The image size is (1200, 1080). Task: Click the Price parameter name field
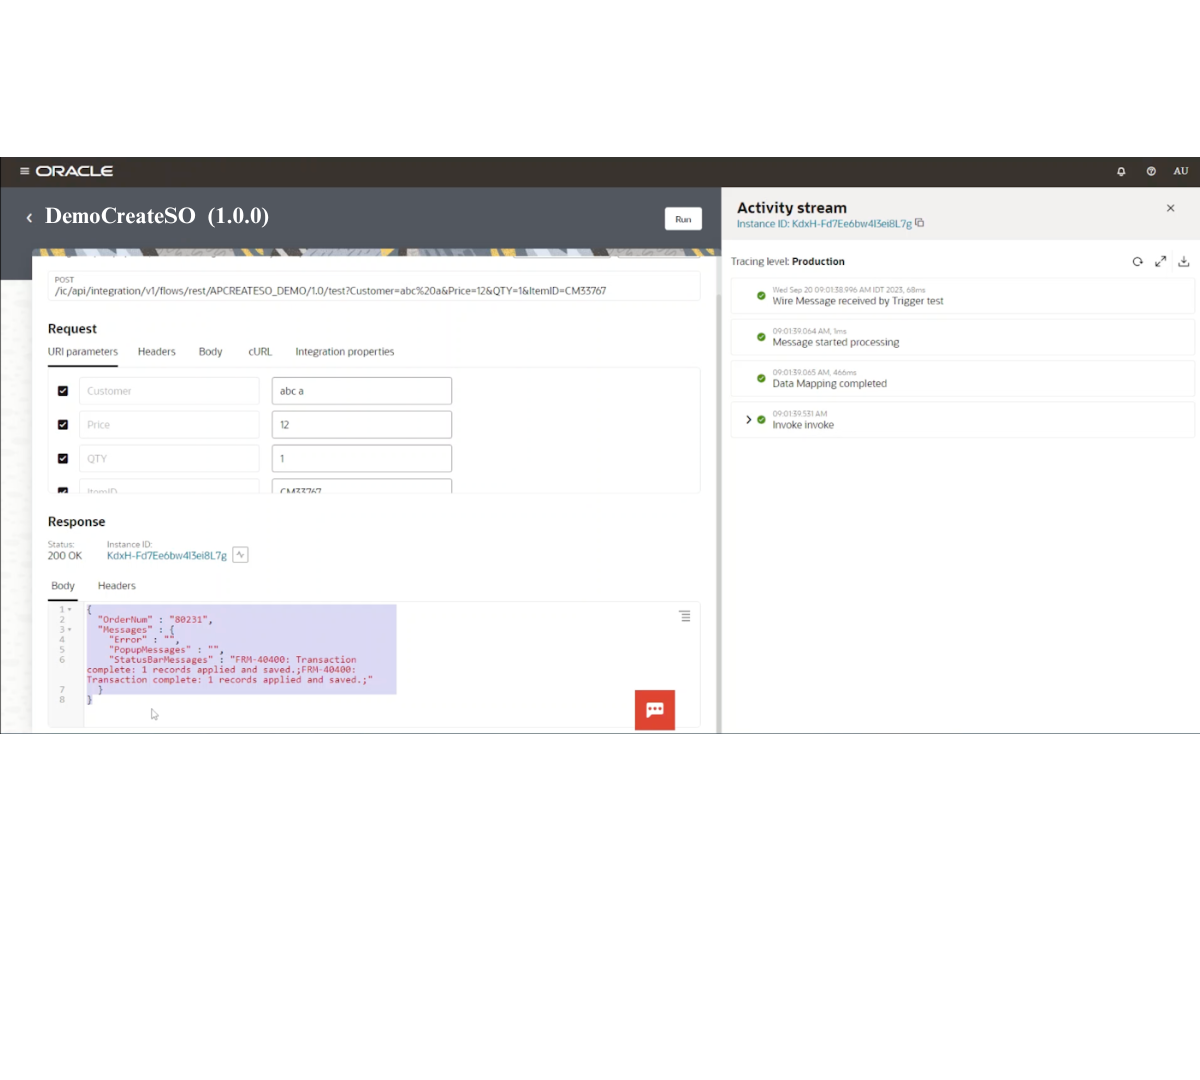(x=169, y=425)
